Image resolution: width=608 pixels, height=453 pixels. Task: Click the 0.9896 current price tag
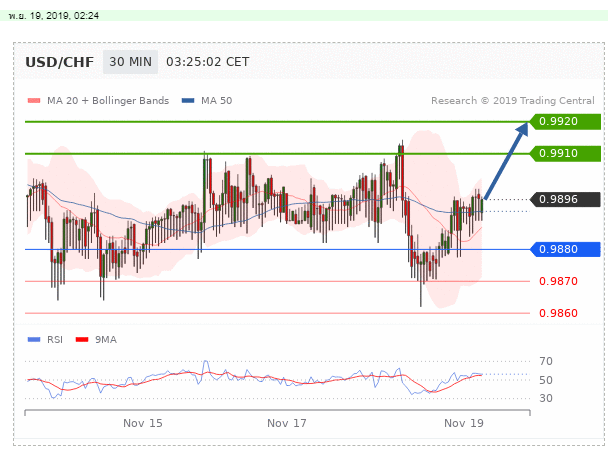[x=566, y=199]
